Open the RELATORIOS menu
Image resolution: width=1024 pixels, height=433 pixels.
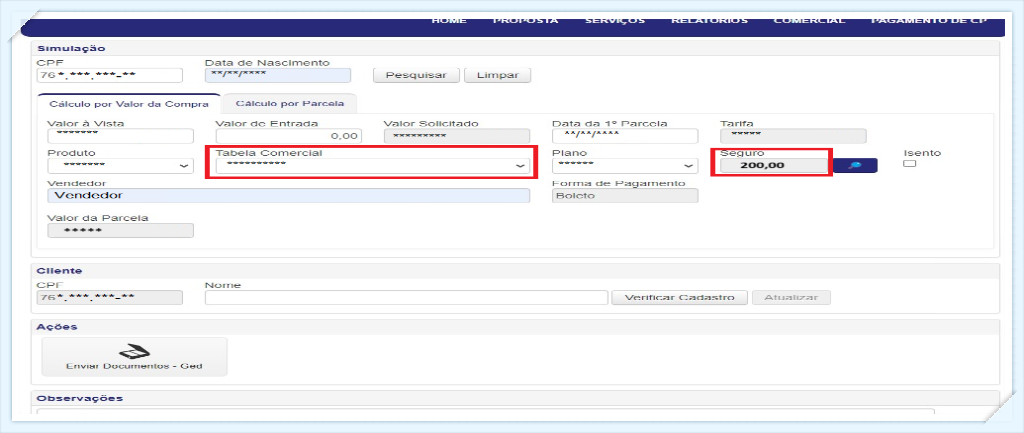pos(709,20)
